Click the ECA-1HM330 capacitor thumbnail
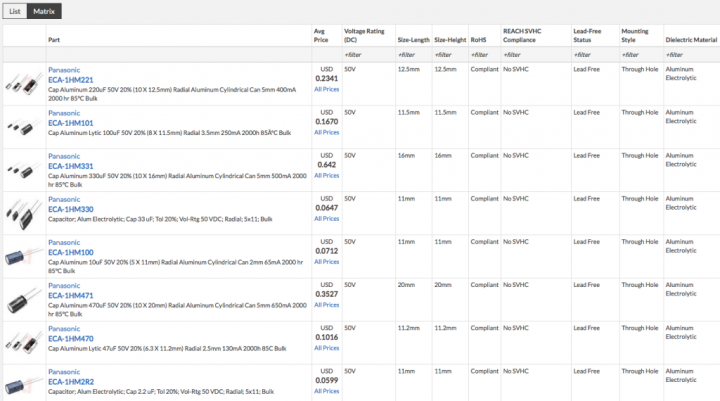Viewport: 720px width, 401px height. click(x=24, y=214)
